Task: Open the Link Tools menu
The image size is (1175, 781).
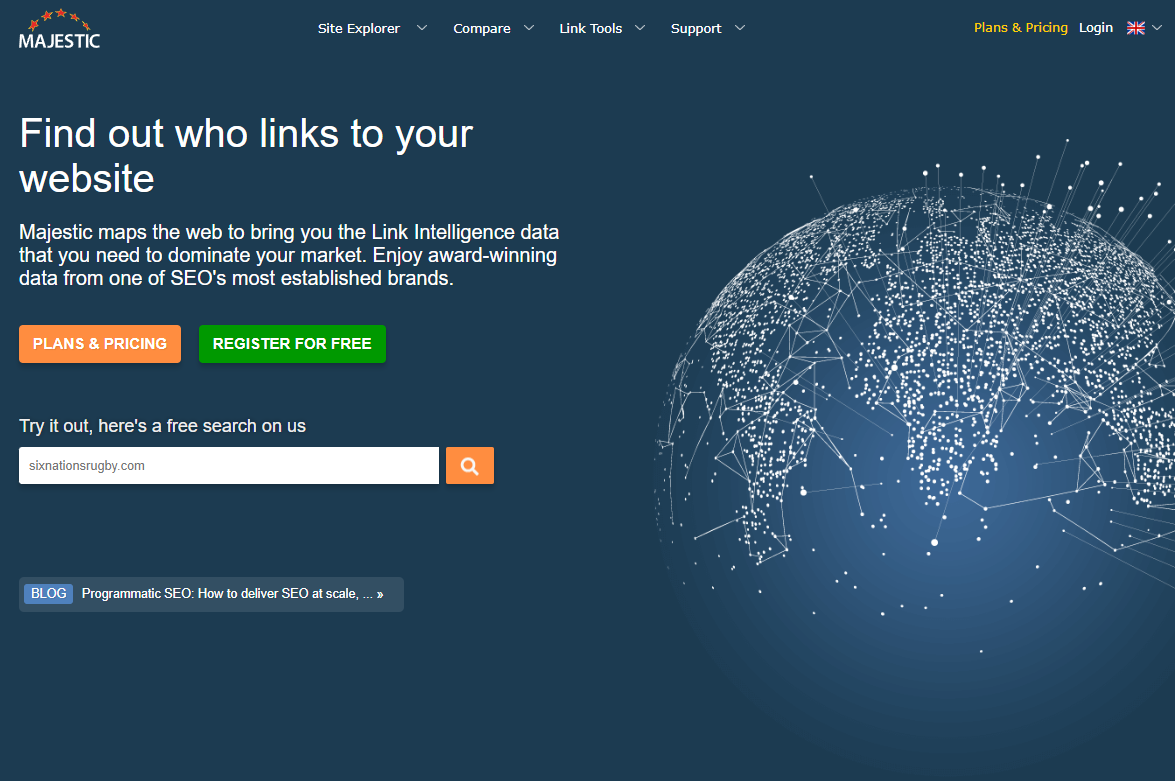Action: [x=590, y=28]
